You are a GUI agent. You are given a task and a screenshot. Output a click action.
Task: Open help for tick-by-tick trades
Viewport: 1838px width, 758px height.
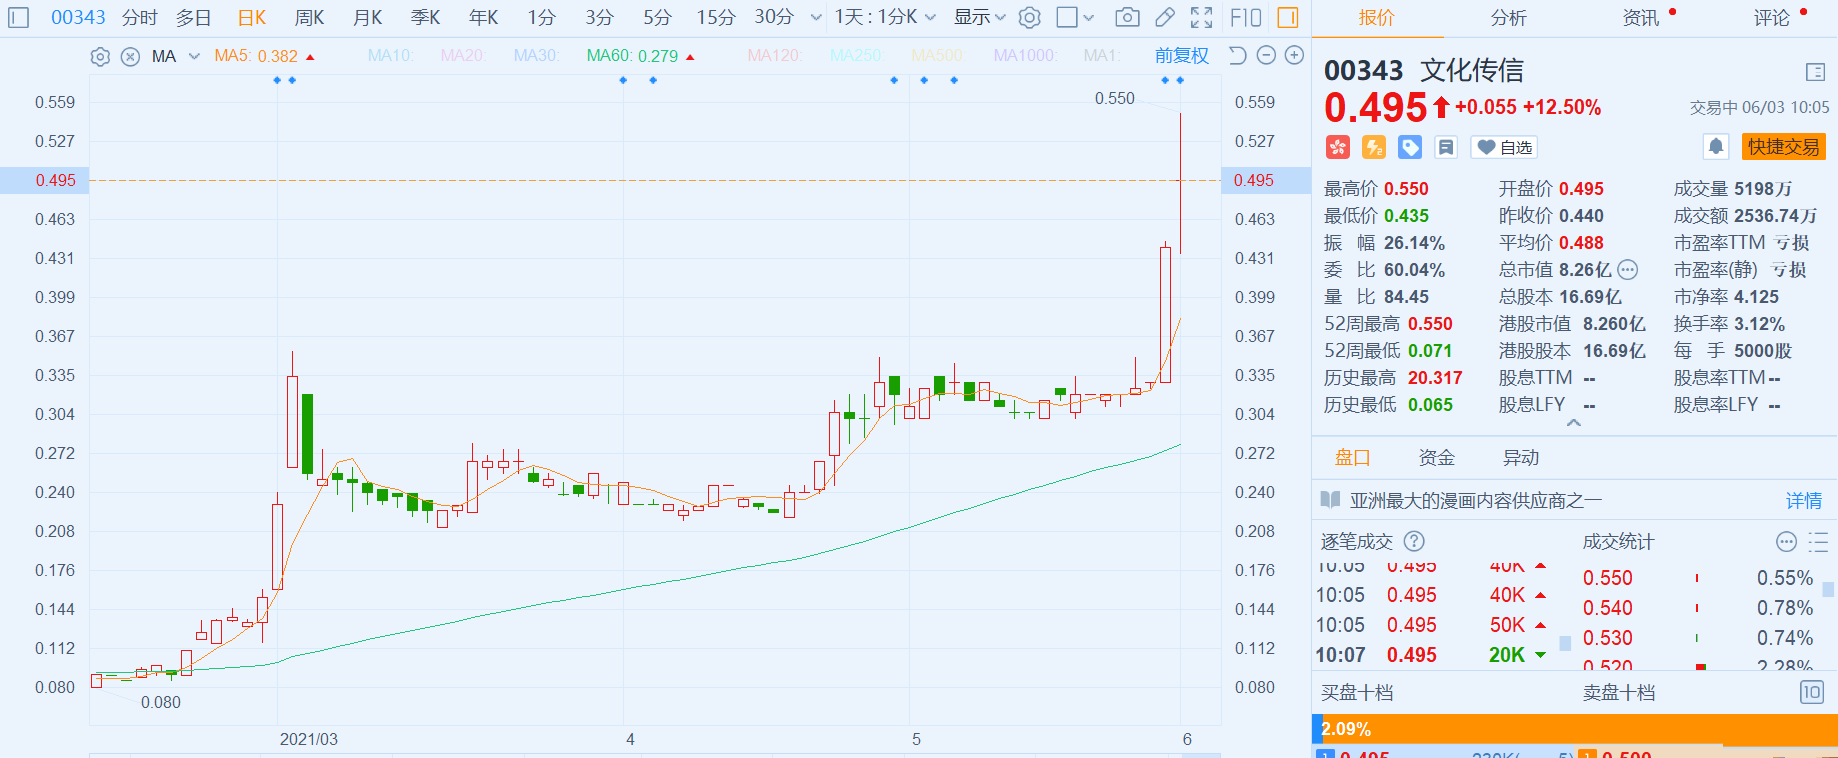(1414, 541)
